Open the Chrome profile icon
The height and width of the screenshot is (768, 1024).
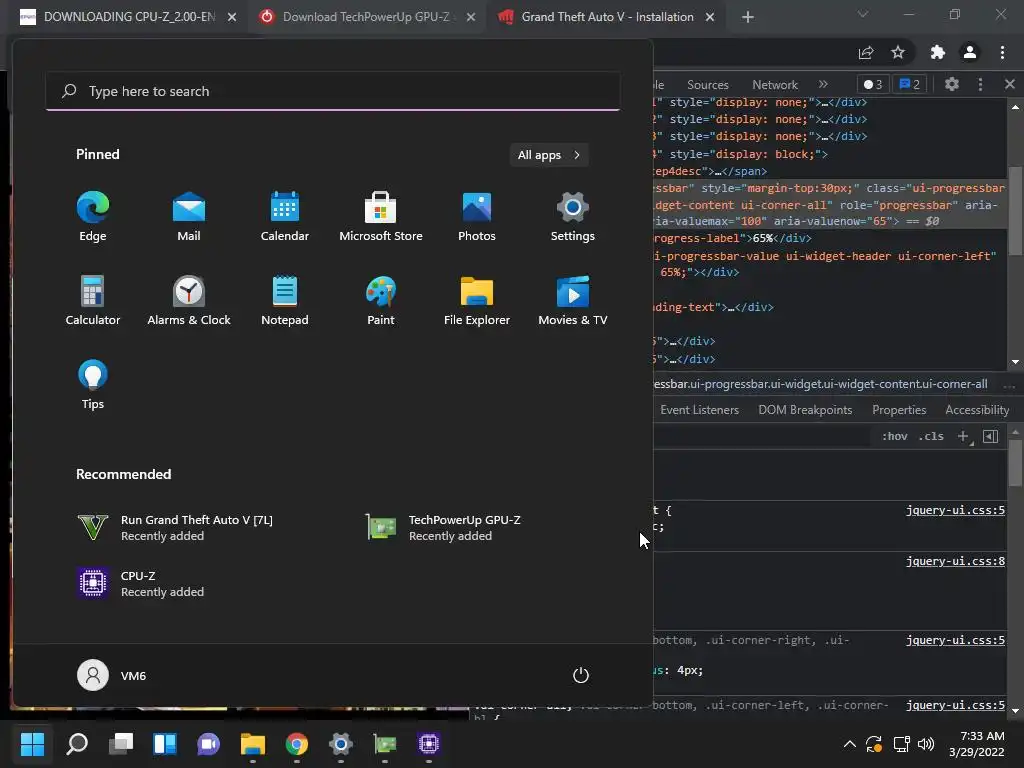pyautogui.click(x=970, y=53)
